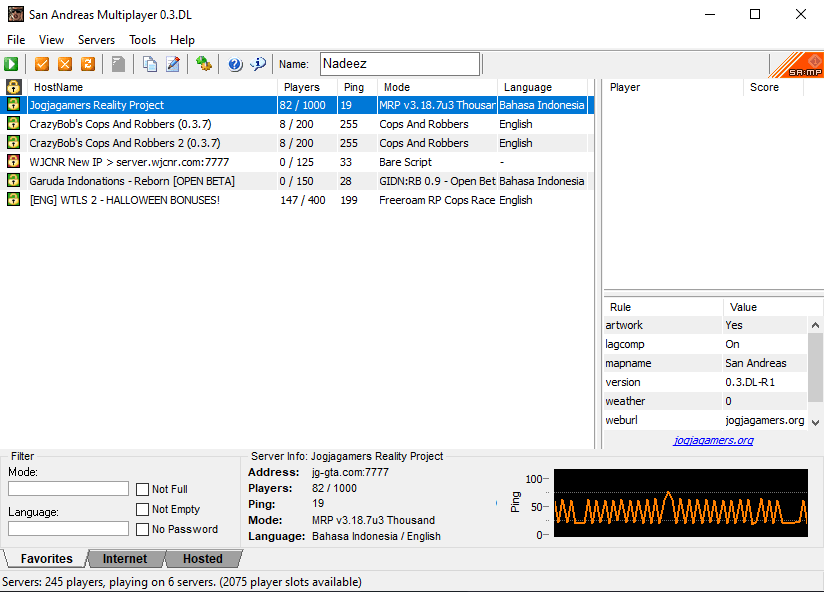Viewport: 824px width, 592px height.
Task: Click the green Connect play icon
Action: point(11,64)
